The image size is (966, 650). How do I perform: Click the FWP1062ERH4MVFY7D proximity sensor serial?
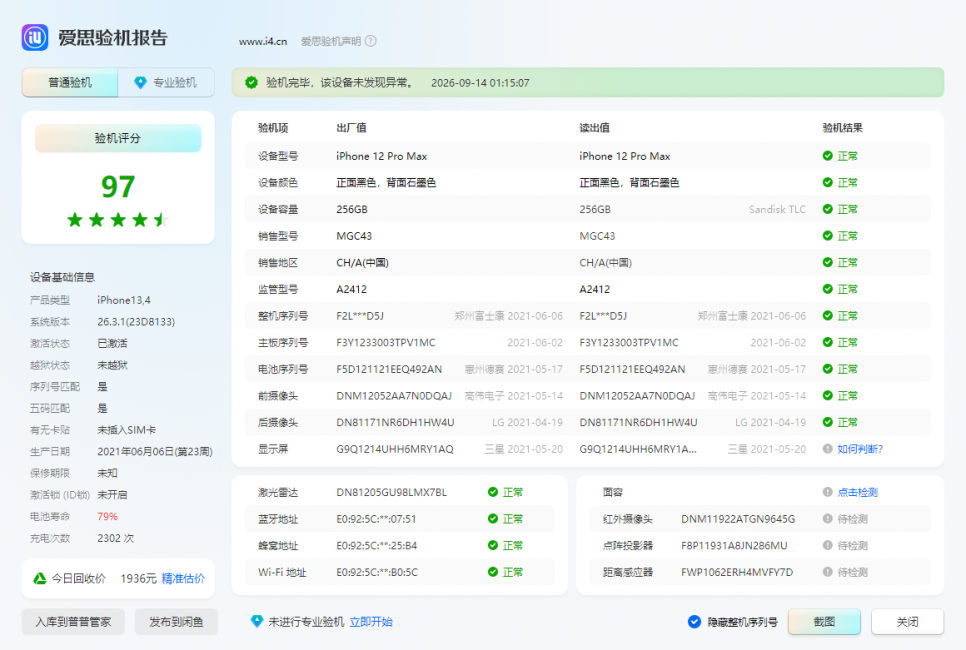pos(737,572)
